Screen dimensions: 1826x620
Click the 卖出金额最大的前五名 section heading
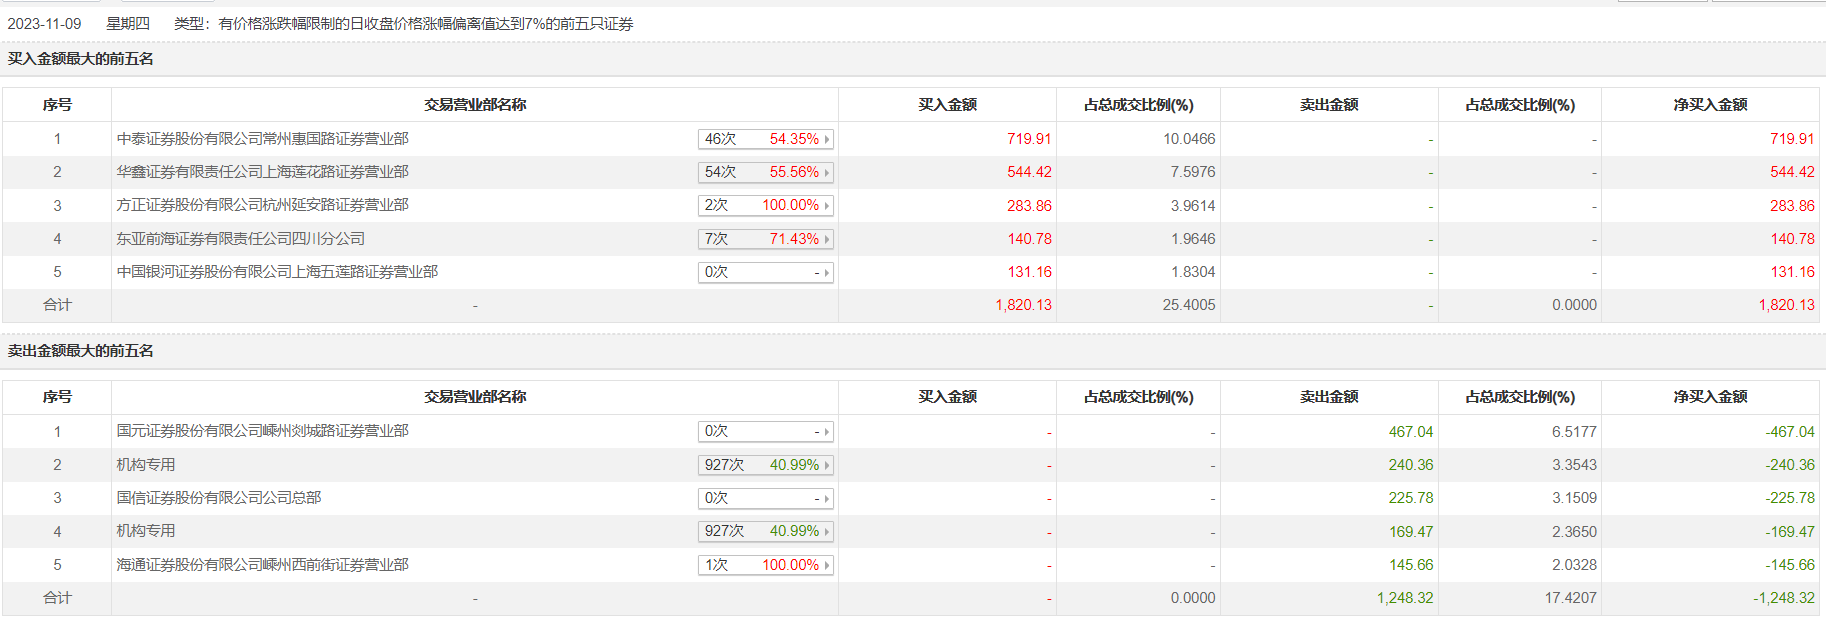click(x=81, y=351)
